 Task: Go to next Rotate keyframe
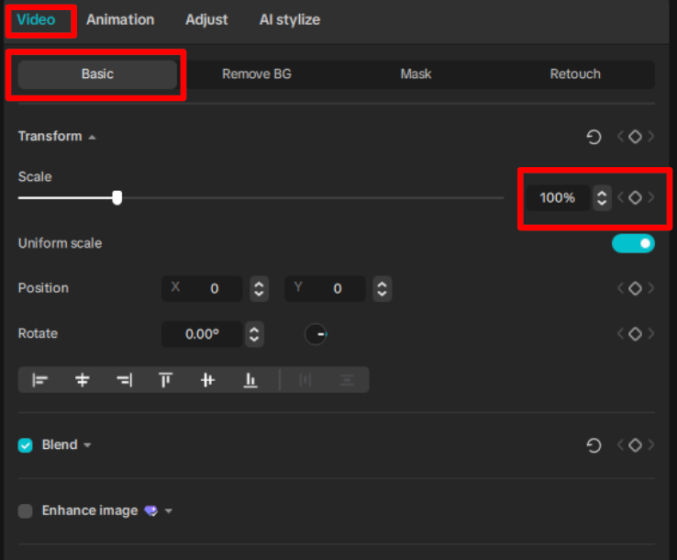click(650, 334)
